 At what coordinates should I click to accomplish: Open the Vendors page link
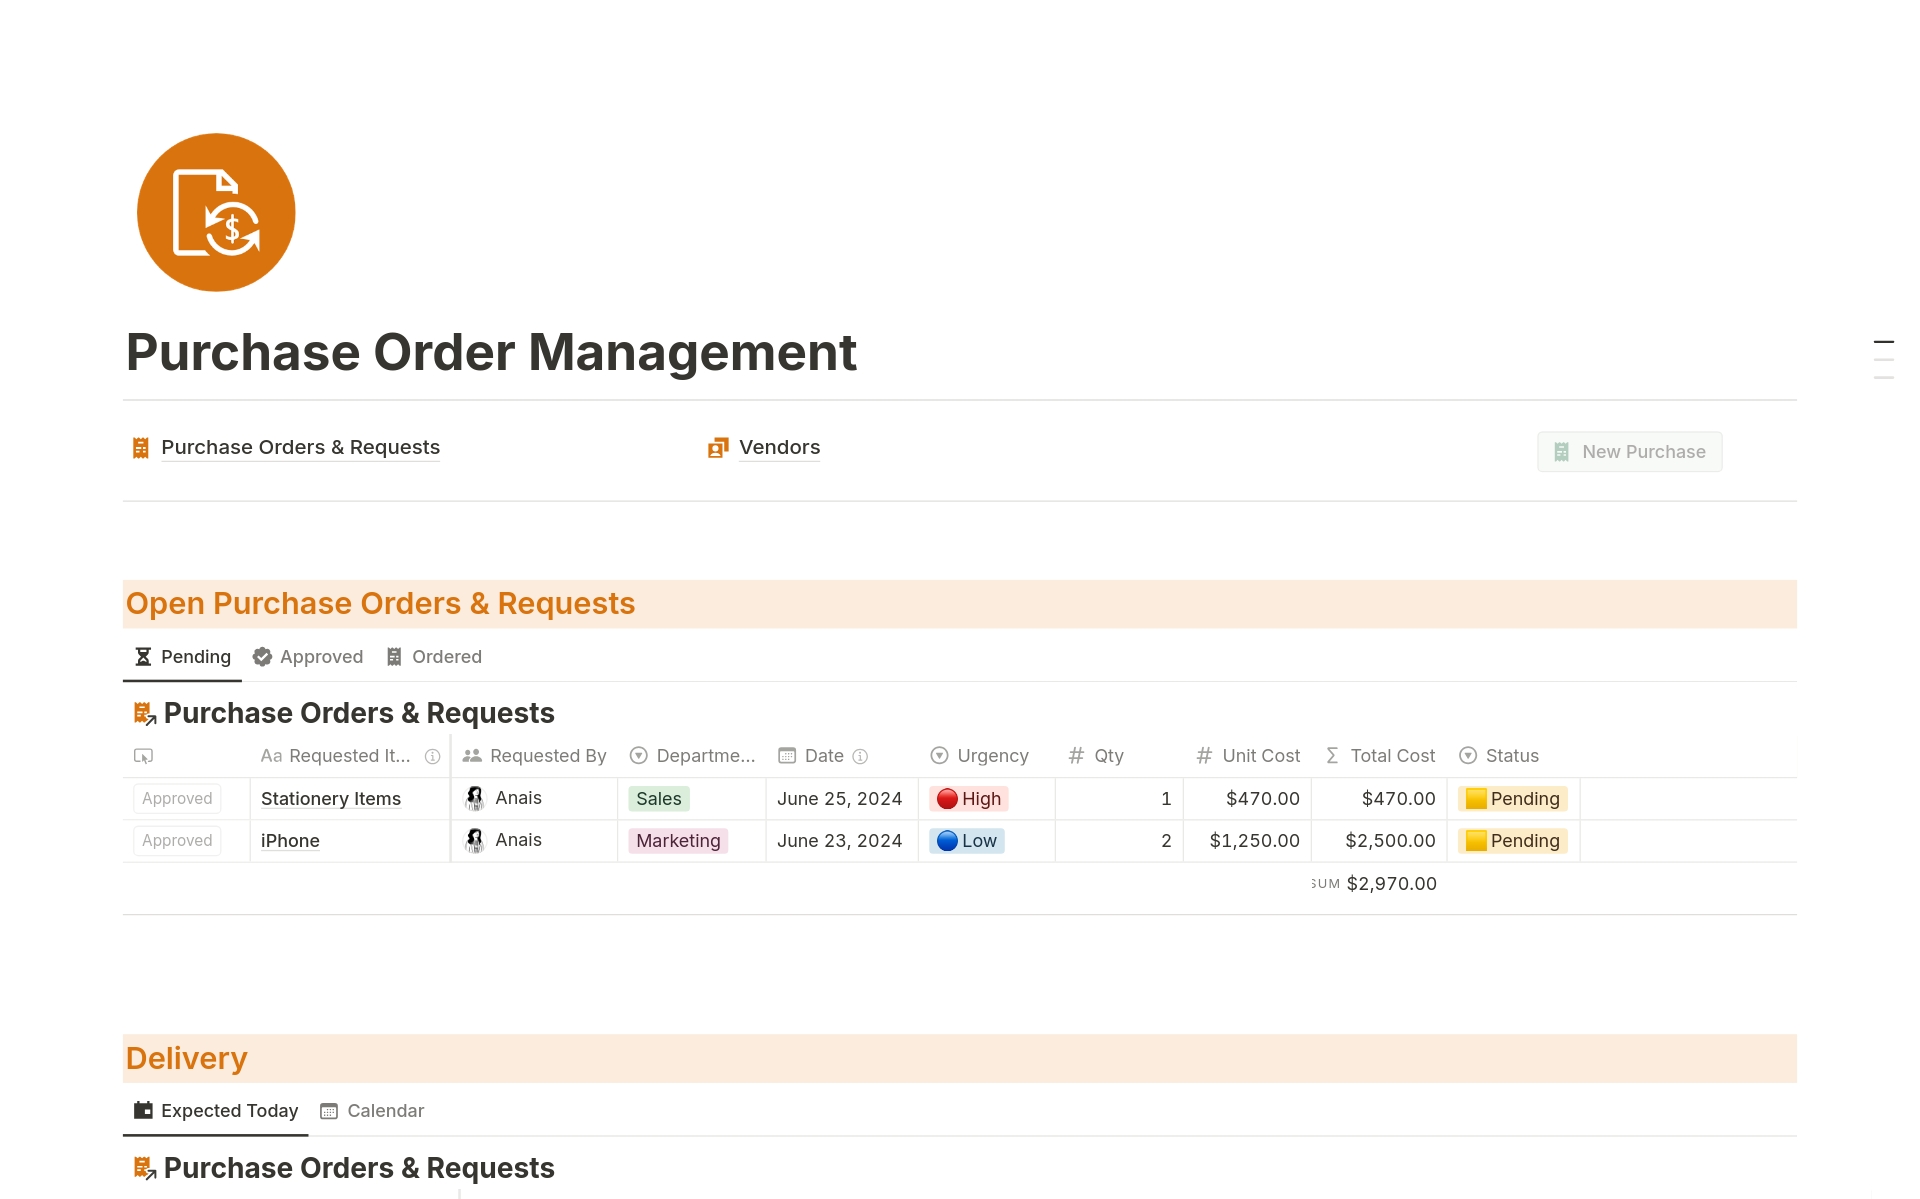click(x=779, y=448)
